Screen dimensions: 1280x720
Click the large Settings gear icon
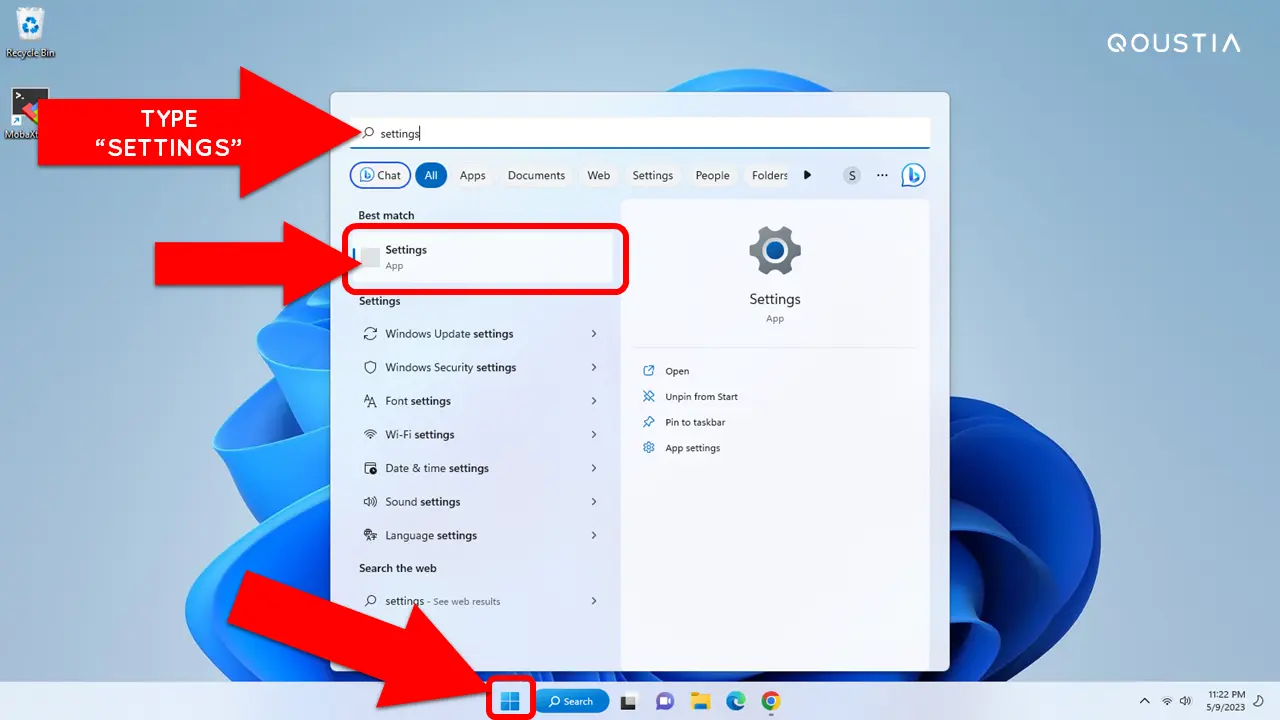click(x=775, y=251)
